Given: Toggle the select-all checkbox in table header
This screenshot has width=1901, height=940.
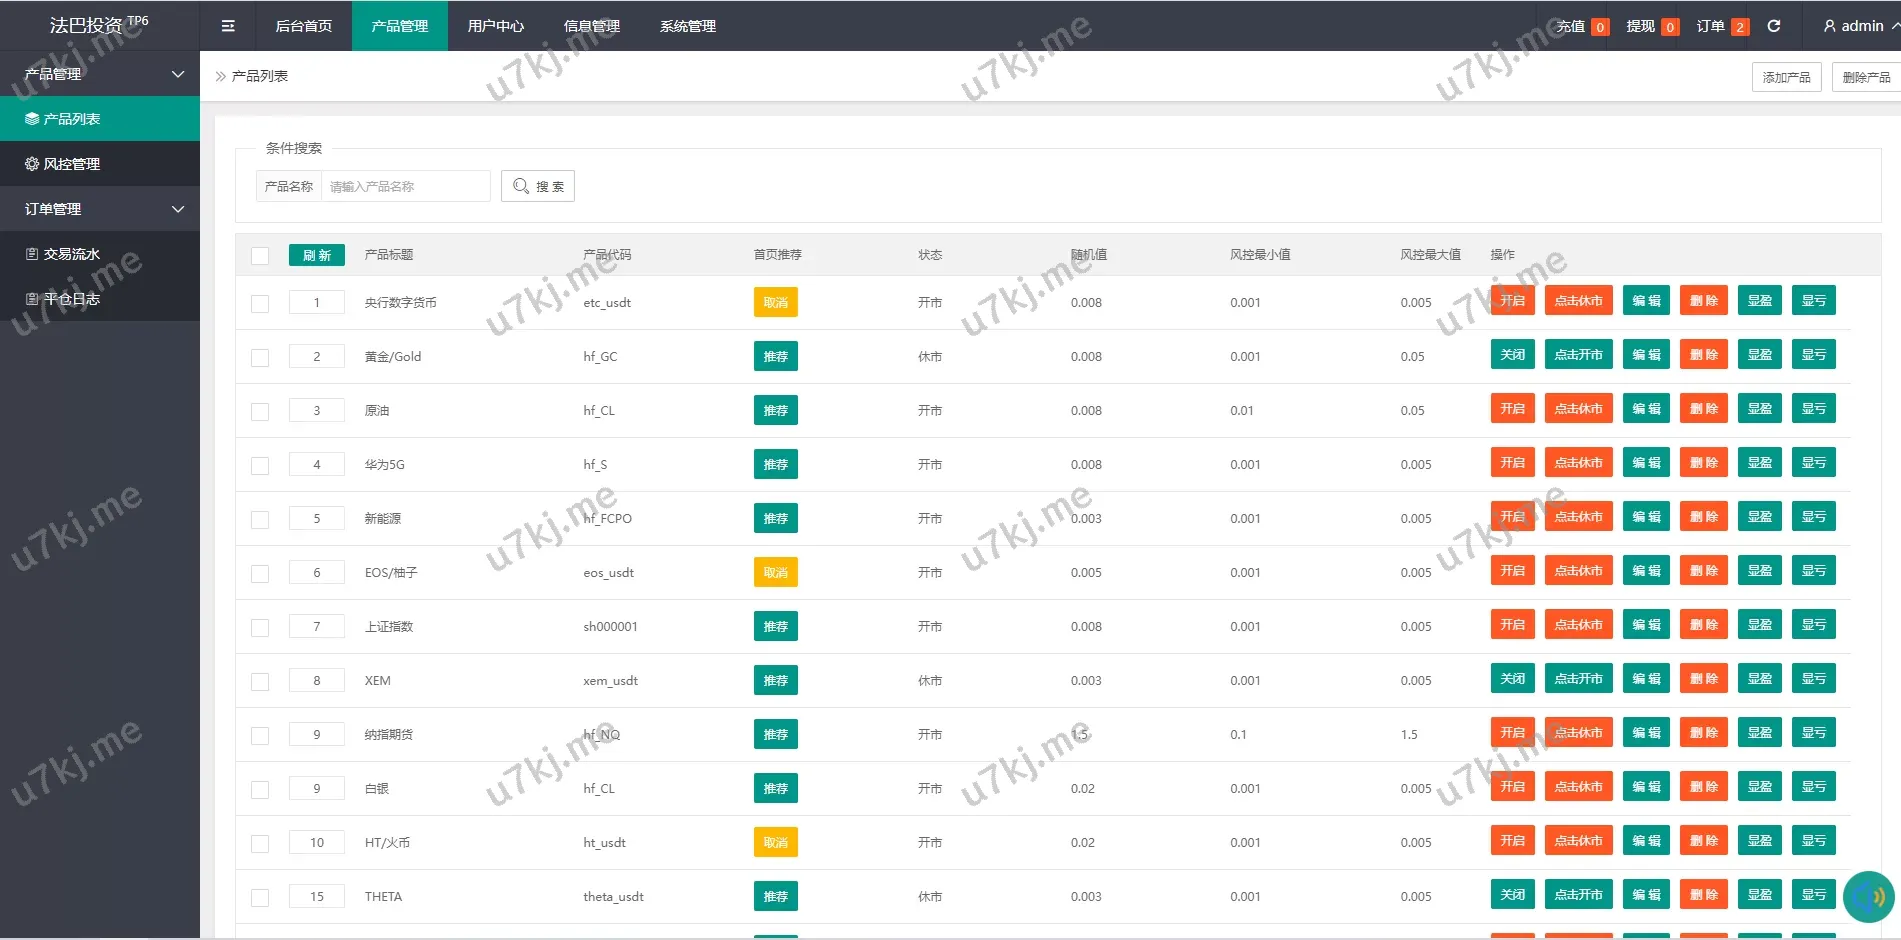Looking at the screenshot, I should pyautogui.click(x=260, y=255).
